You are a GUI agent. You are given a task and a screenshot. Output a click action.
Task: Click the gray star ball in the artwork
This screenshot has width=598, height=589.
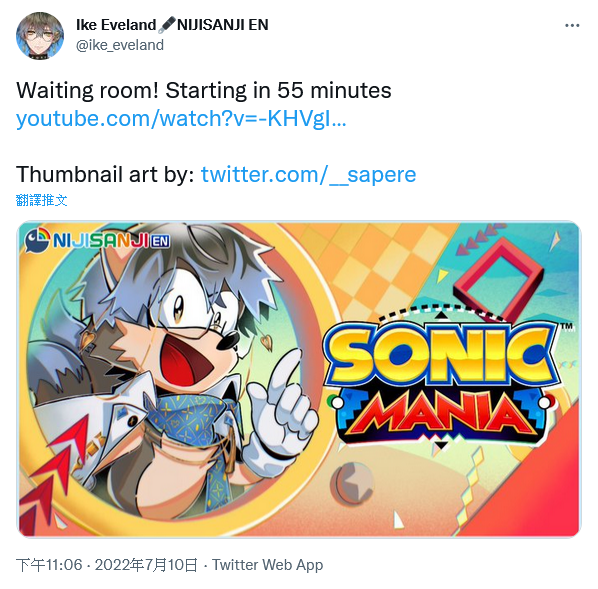click(x=352, y=482)
